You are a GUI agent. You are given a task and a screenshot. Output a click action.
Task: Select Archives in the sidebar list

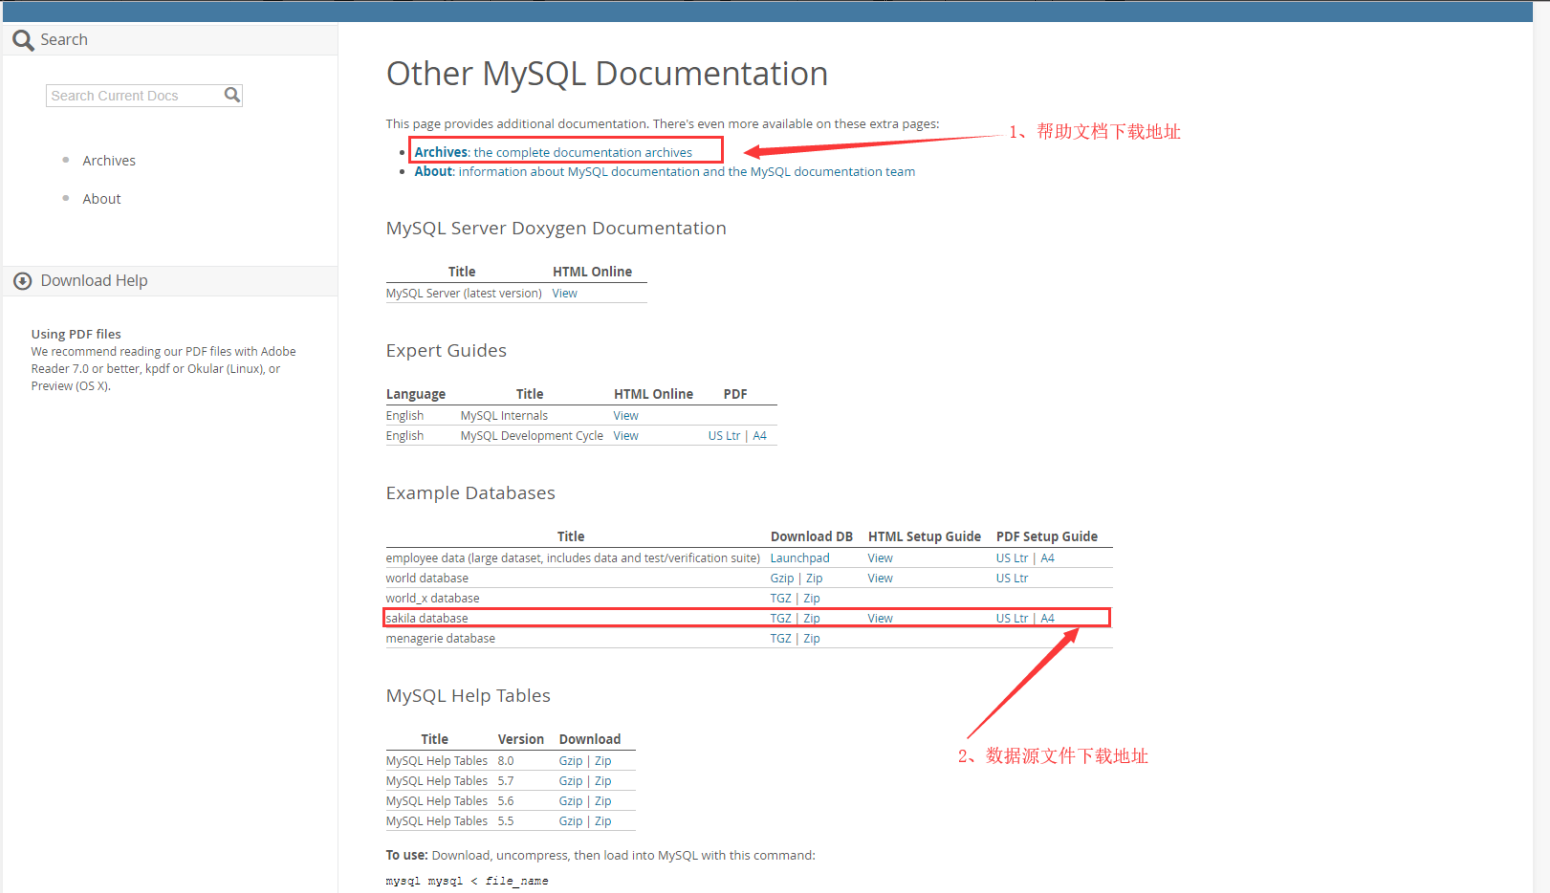click(108, 160)
